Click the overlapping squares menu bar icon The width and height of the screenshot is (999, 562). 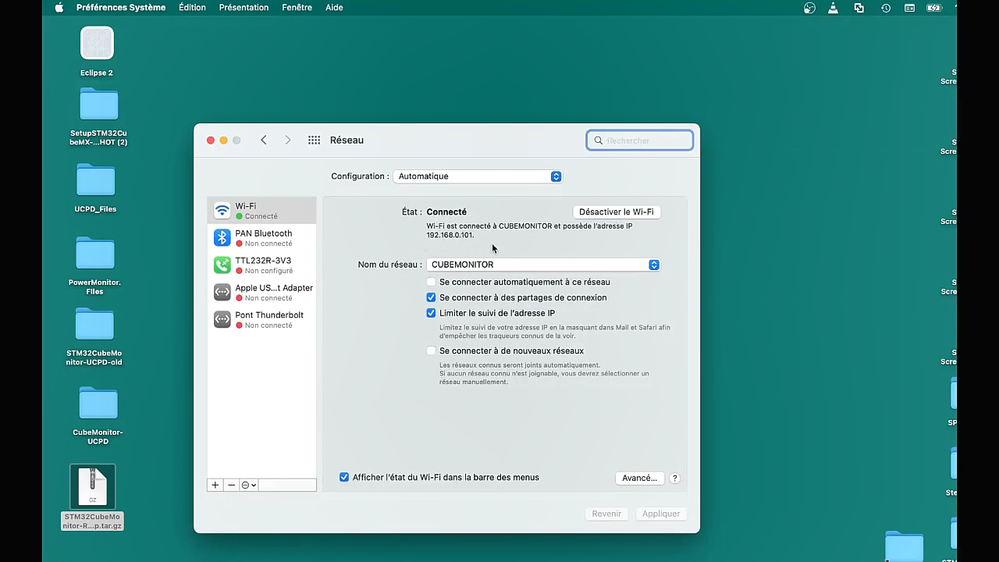(x=859, y=8)
